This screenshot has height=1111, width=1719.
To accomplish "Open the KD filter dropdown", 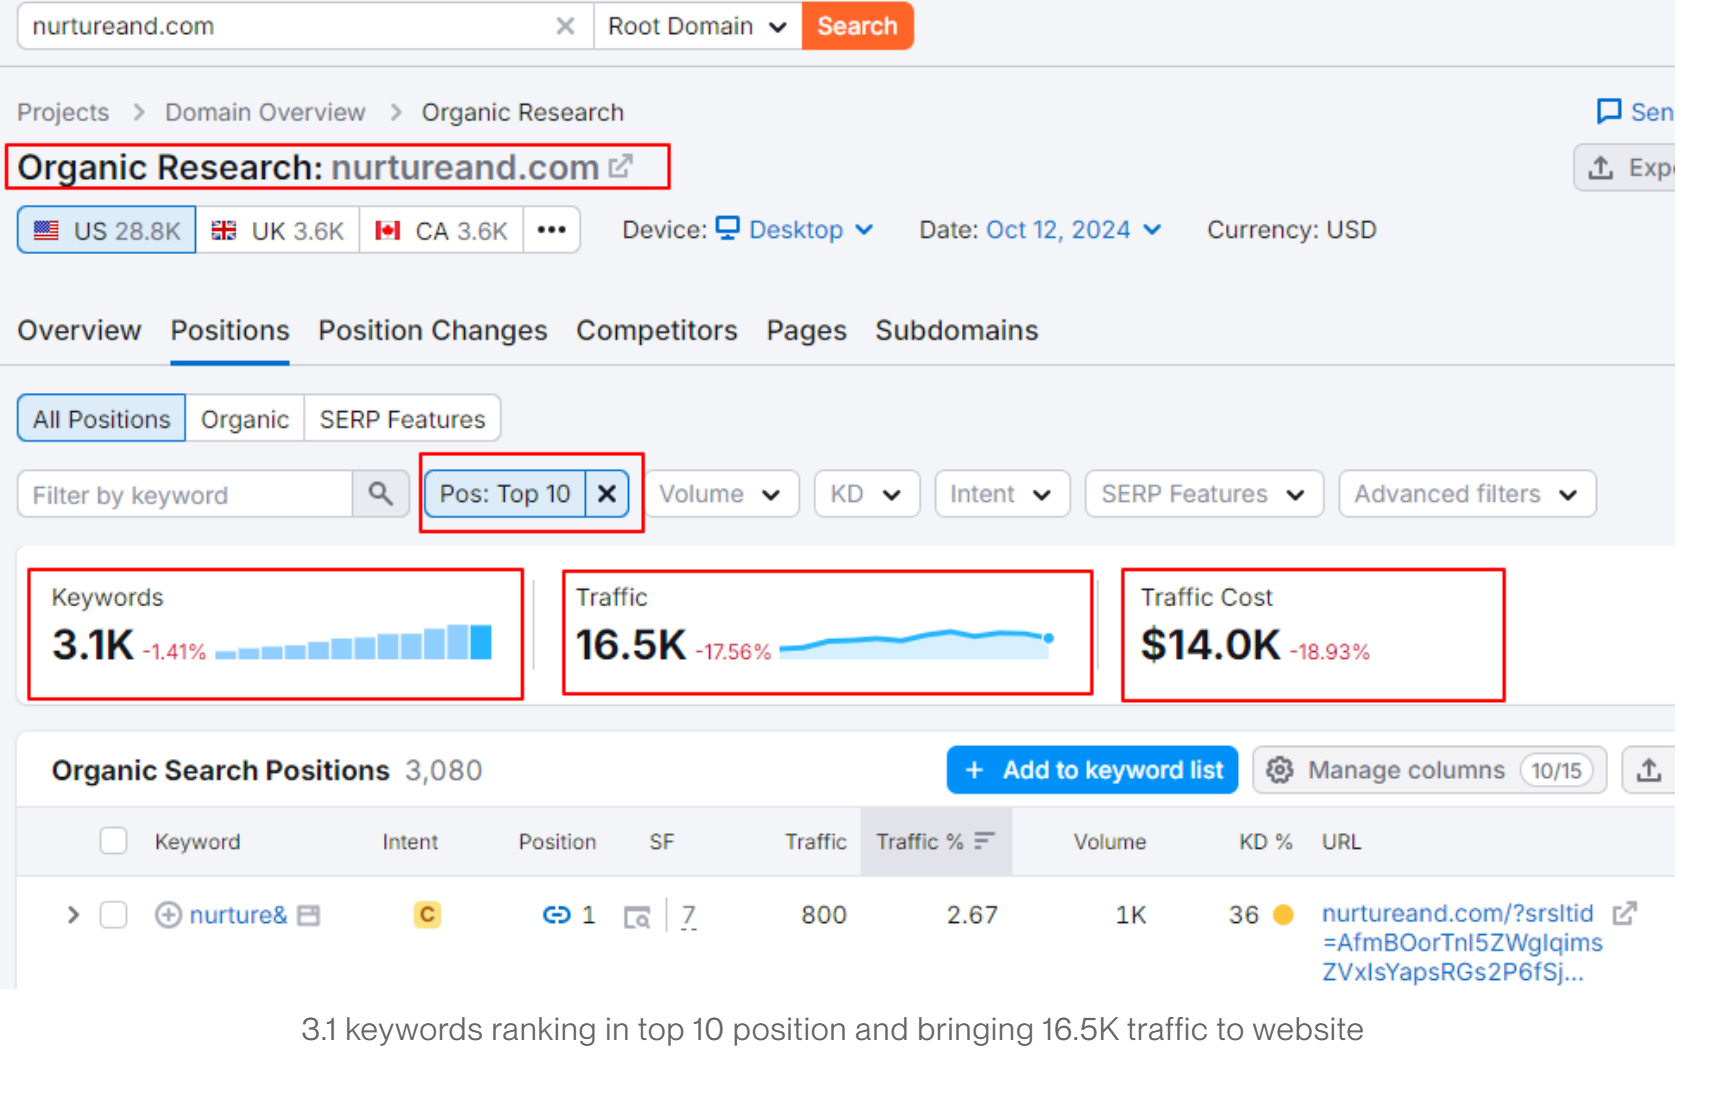I will click(x=867, y=494).
